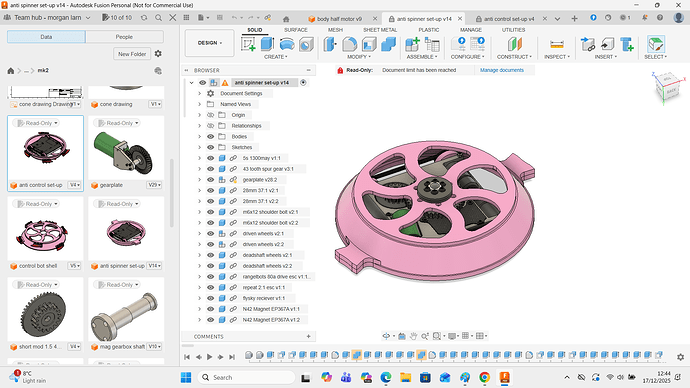Select the Press Pull modify tool
Screen dimensions: 690x388
pos(330,44)
